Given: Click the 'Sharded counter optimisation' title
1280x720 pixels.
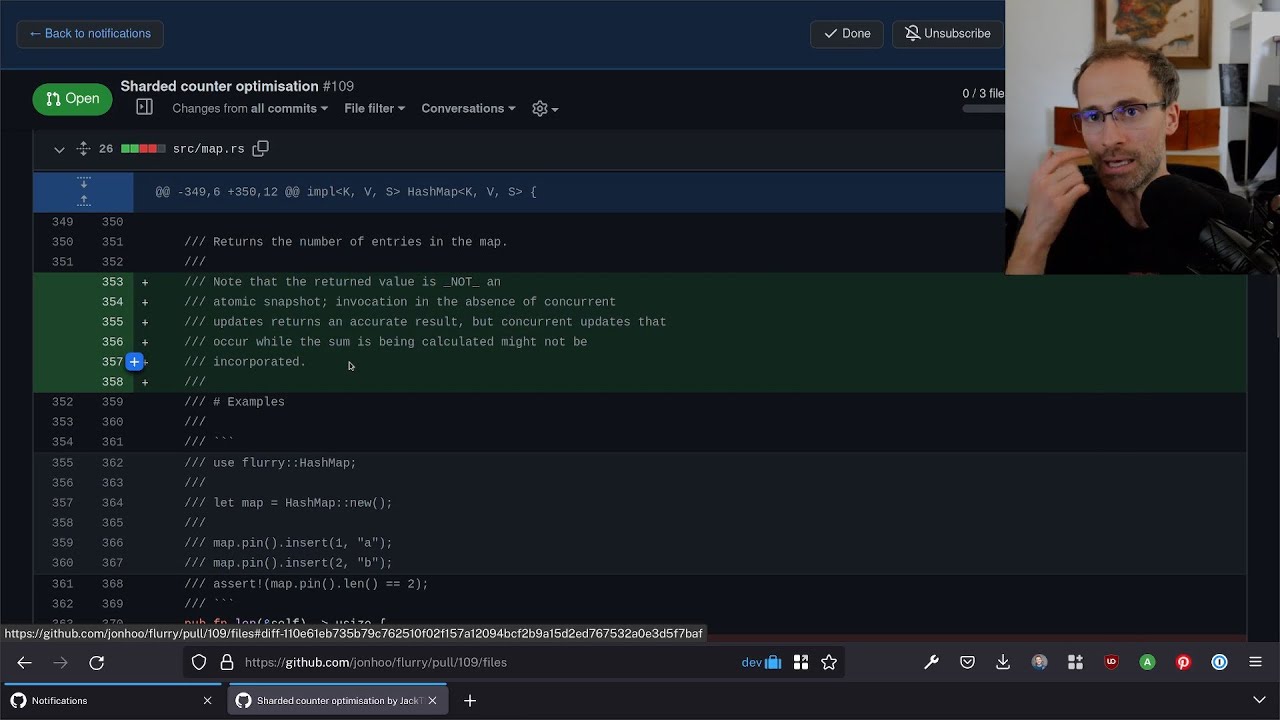Looking at the screenshot, I should pyautogui.click(x=219, y=86).
